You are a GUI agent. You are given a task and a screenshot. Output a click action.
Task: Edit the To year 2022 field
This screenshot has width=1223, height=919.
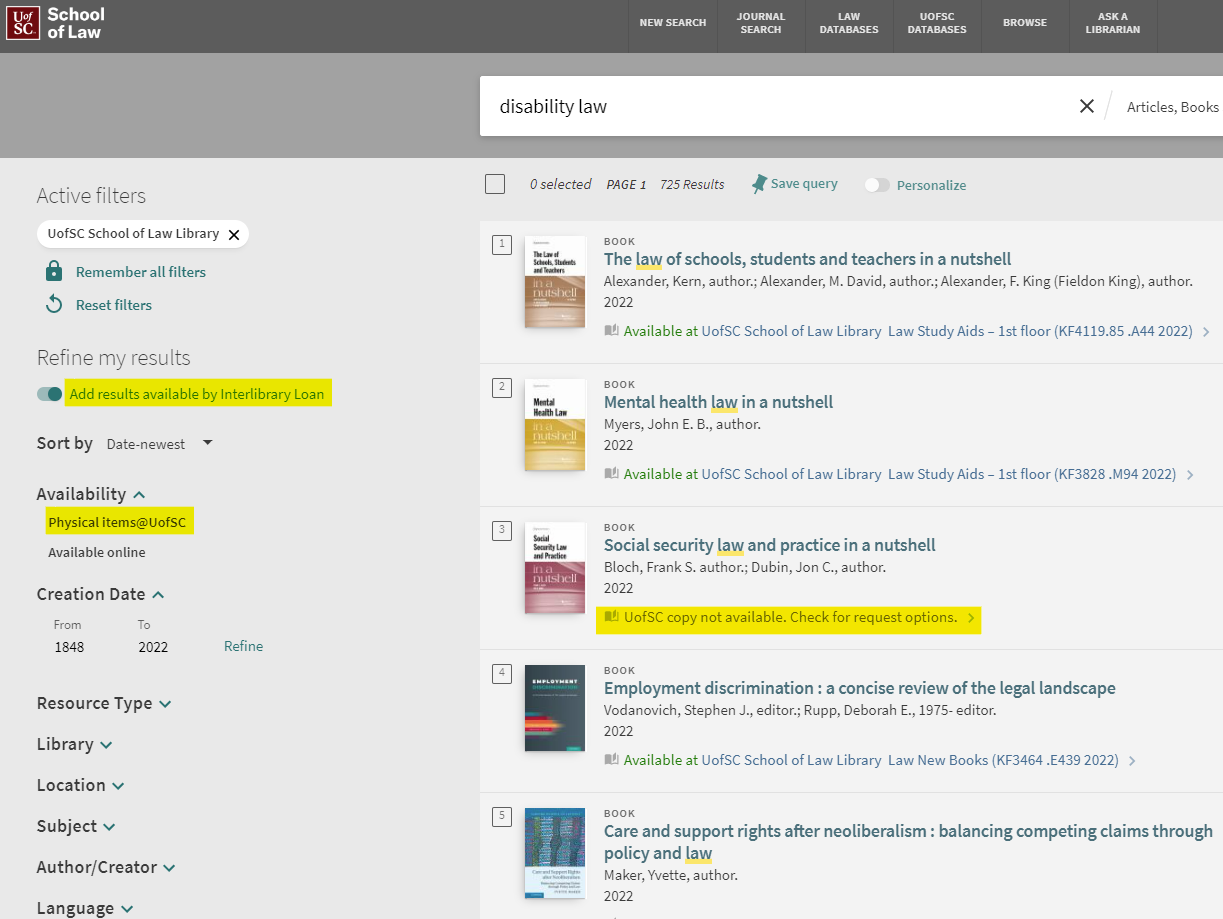(x=153, y=647)
